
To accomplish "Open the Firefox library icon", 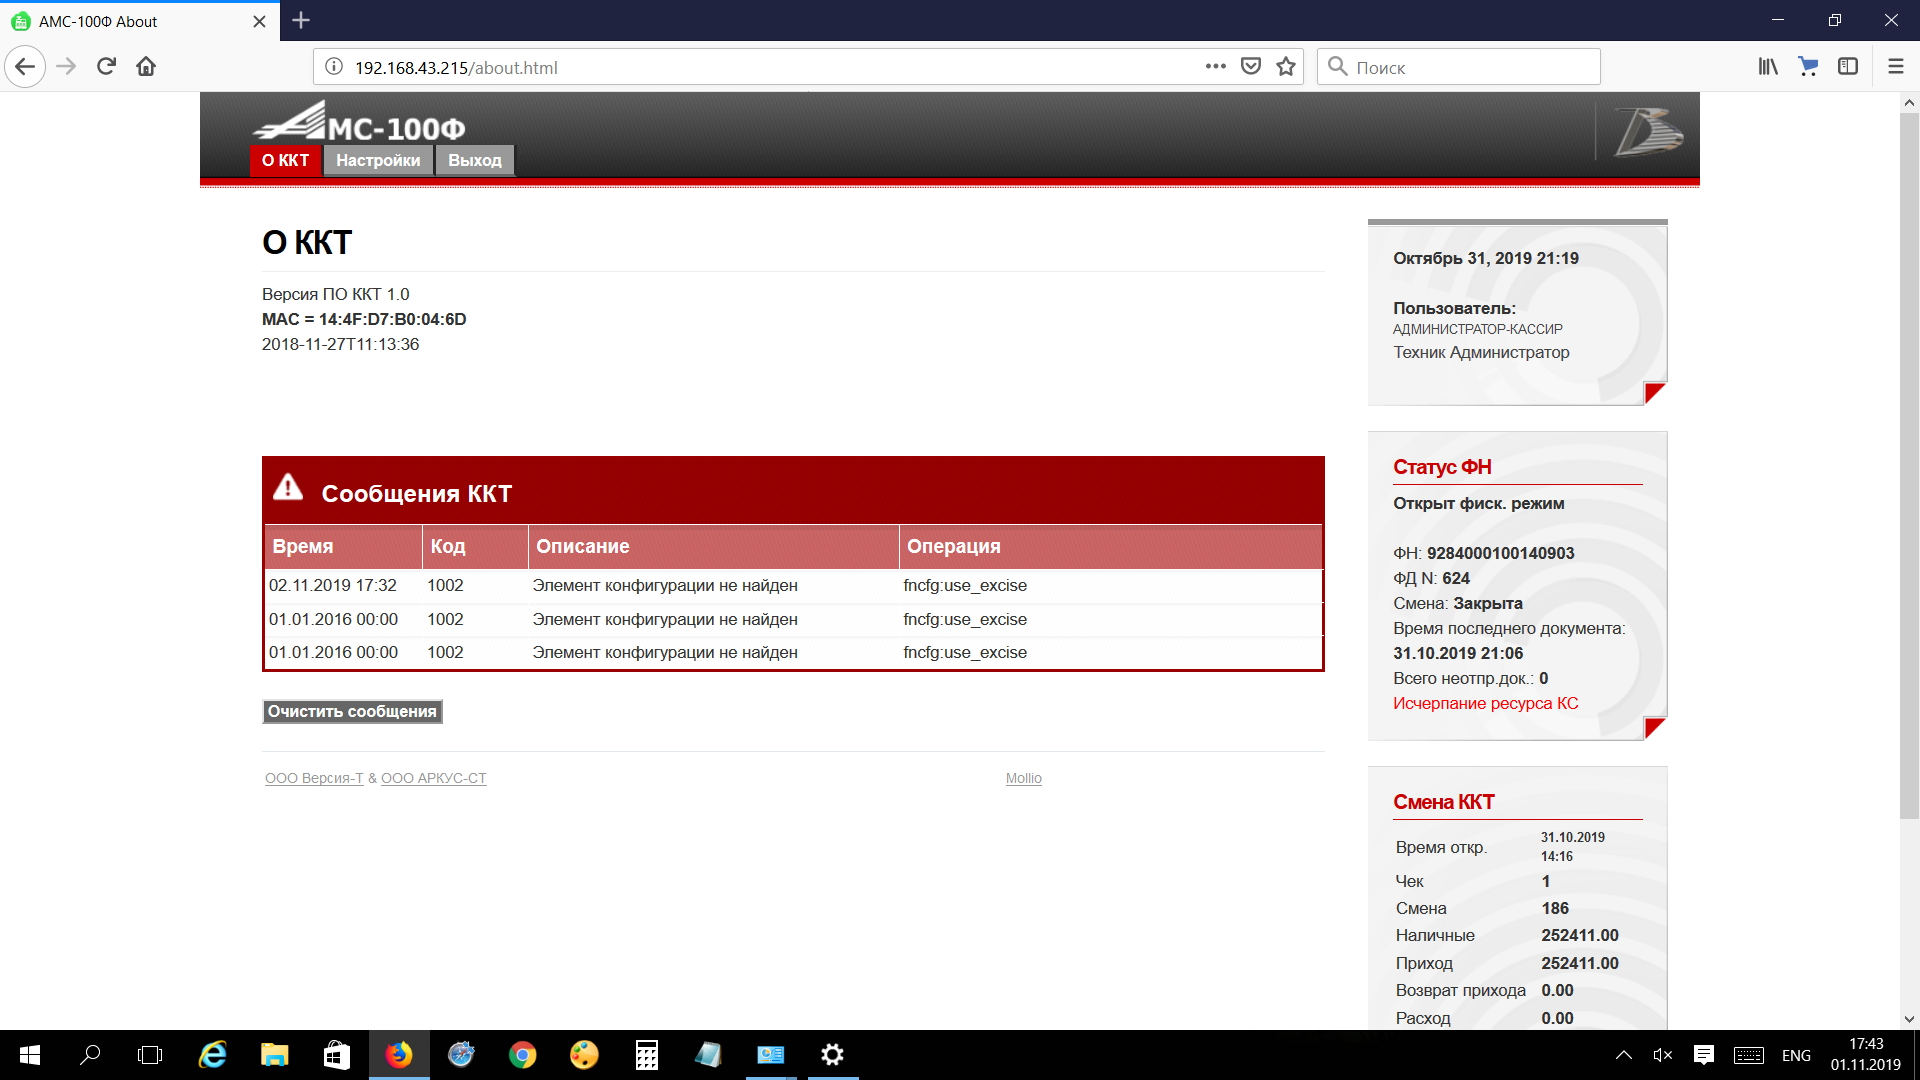I will (1768, 67).
